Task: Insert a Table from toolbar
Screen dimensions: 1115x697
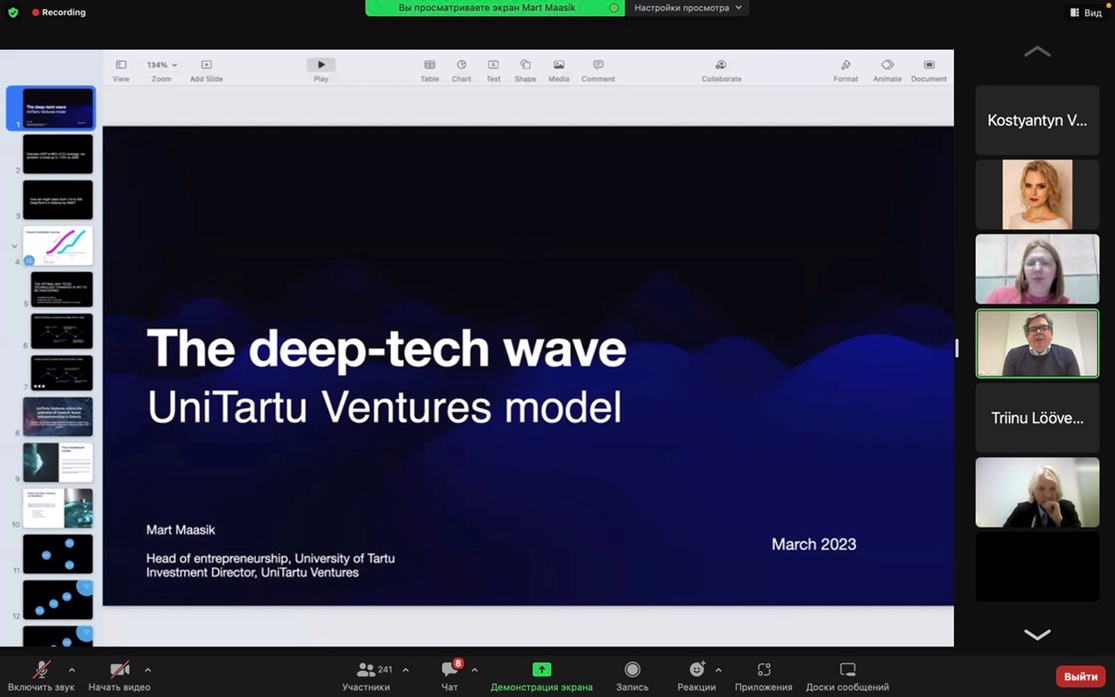Action: [x=430, y=65]
